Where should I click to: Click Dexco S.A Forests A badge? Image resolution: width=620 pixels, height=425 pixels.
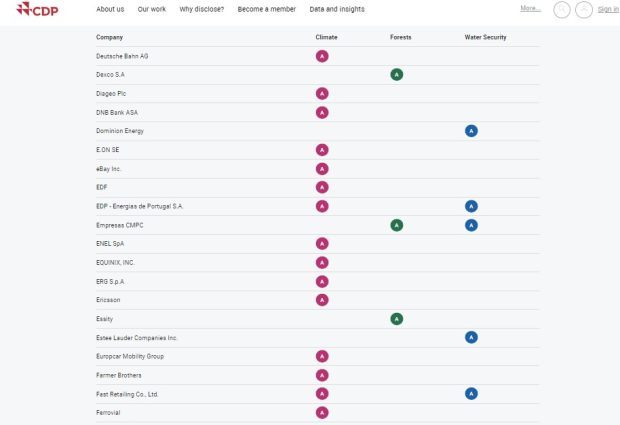pos(397,74)
